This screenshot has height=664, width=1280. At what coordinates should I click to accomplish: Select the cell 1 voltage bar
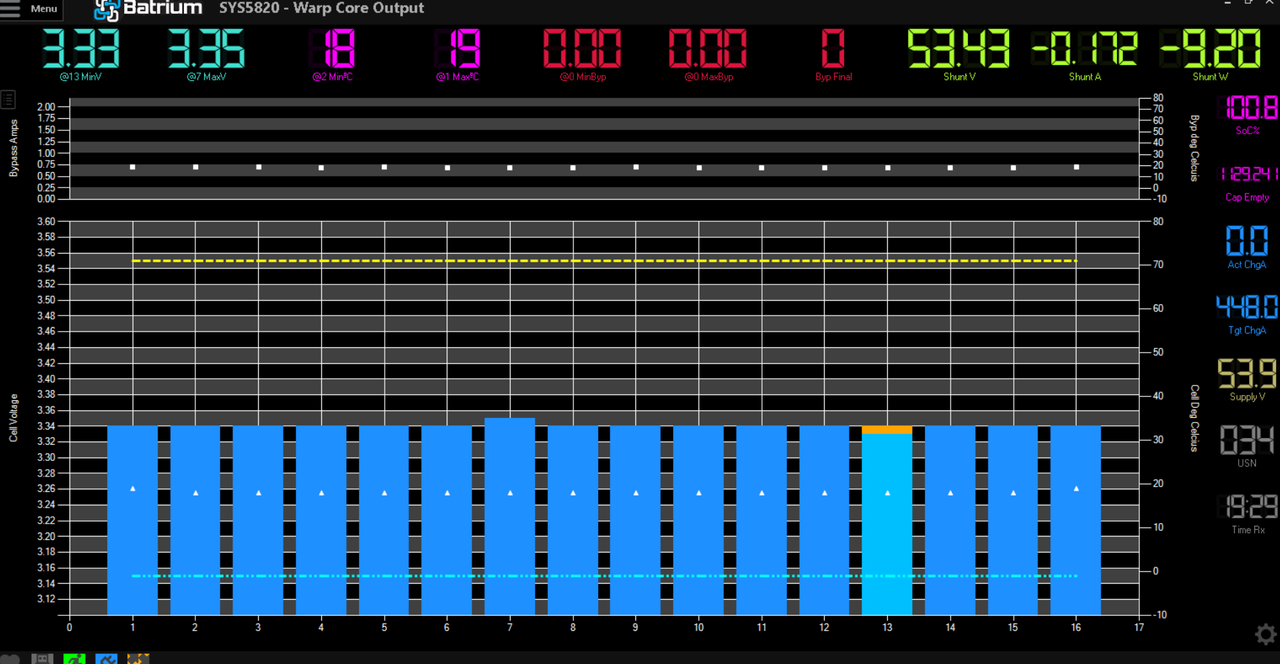132,520
